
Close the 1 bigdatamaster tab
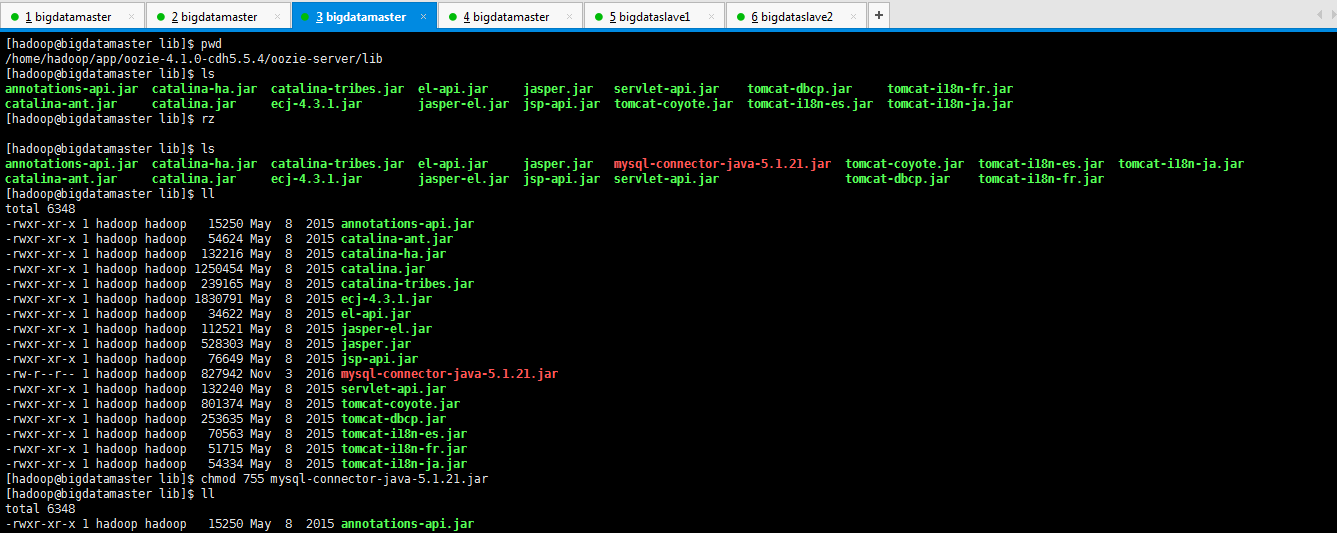click(x=132, y=17)
